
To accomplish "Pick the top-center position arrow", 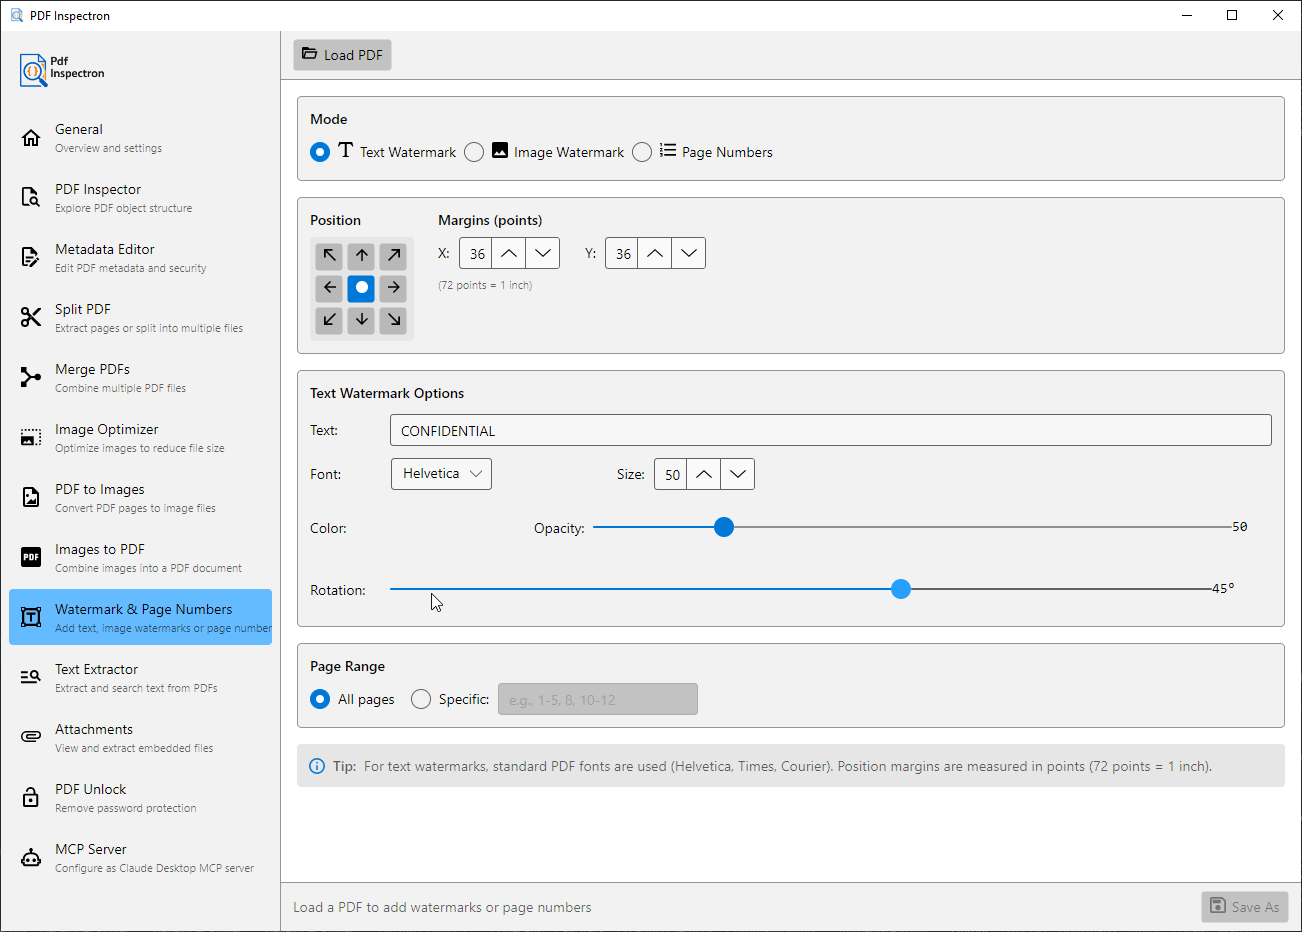I will pos(361,256).
